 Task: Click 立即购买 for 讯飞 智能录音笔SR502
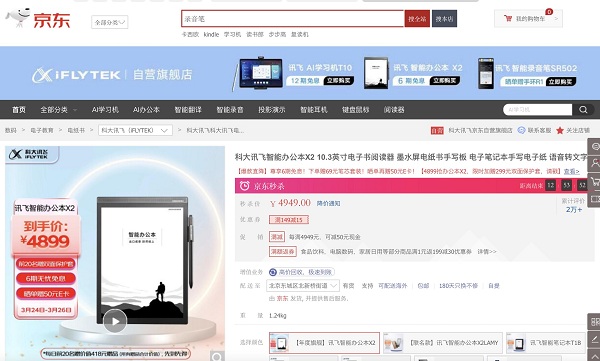click(561, 82)
